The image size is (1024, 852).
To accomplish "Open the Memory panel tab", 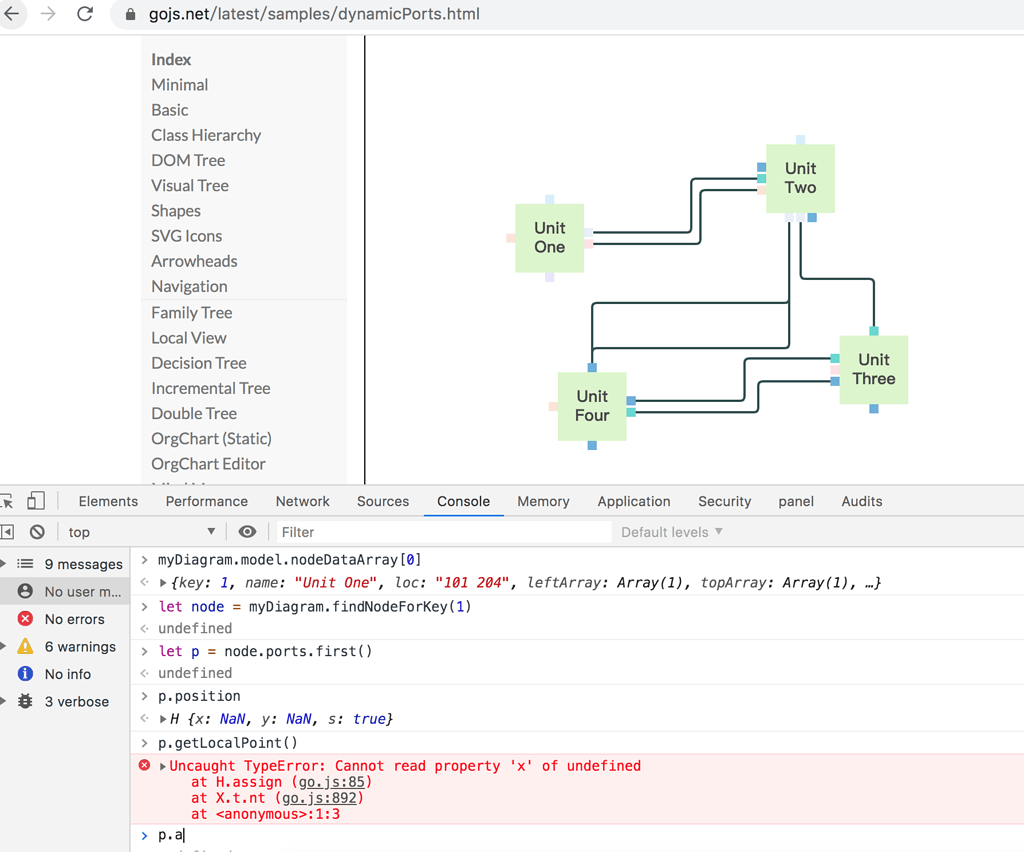I will coord(543,501).
